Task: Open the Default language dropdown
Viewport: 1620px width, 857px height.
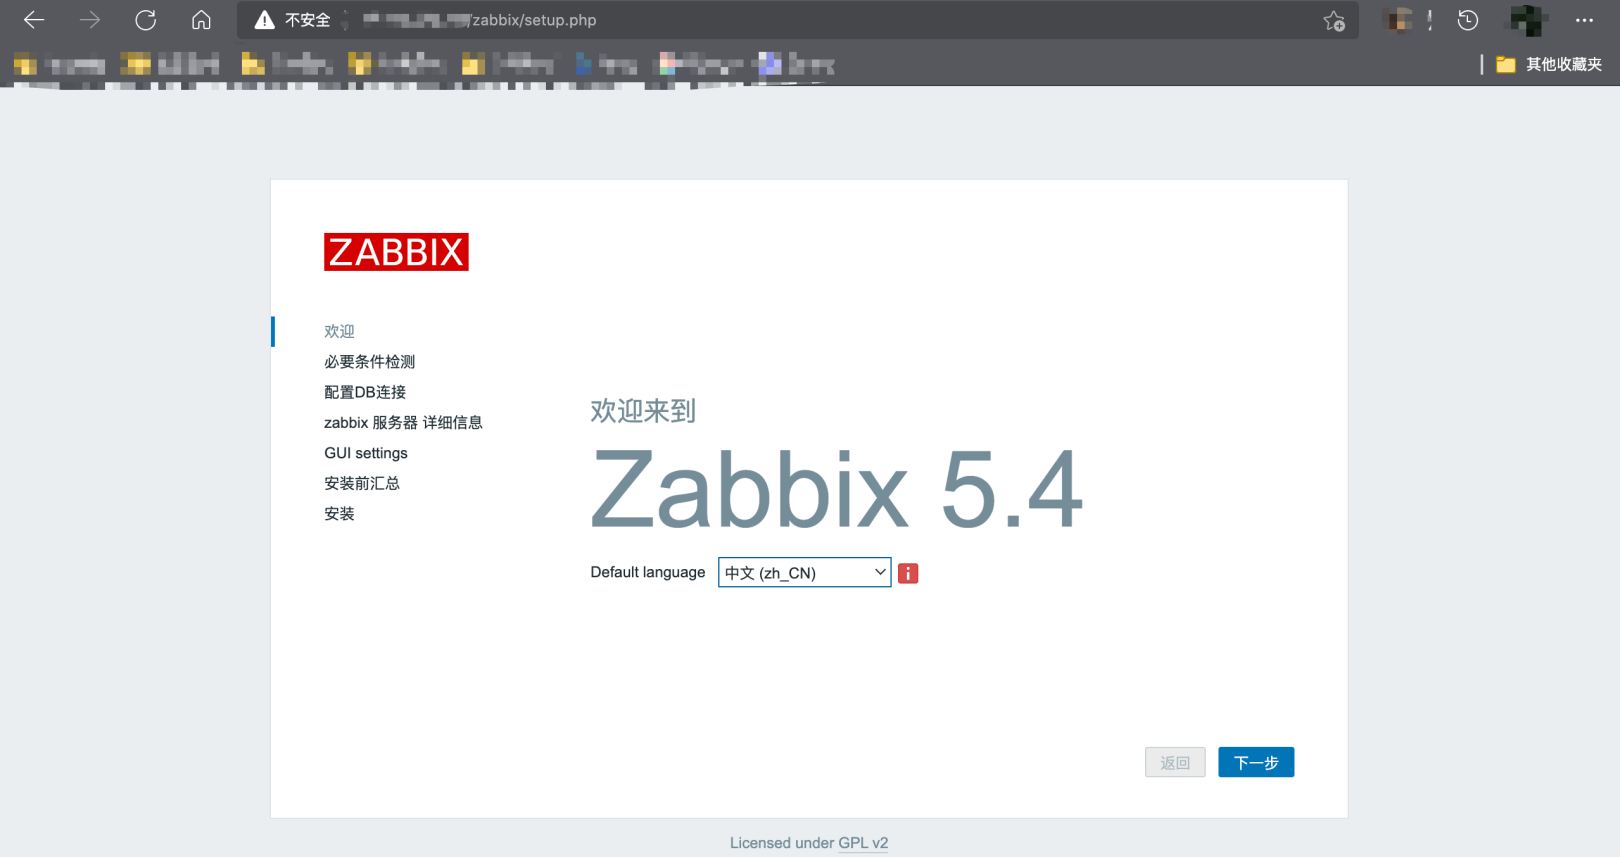Action: click(x=804, y=572)
